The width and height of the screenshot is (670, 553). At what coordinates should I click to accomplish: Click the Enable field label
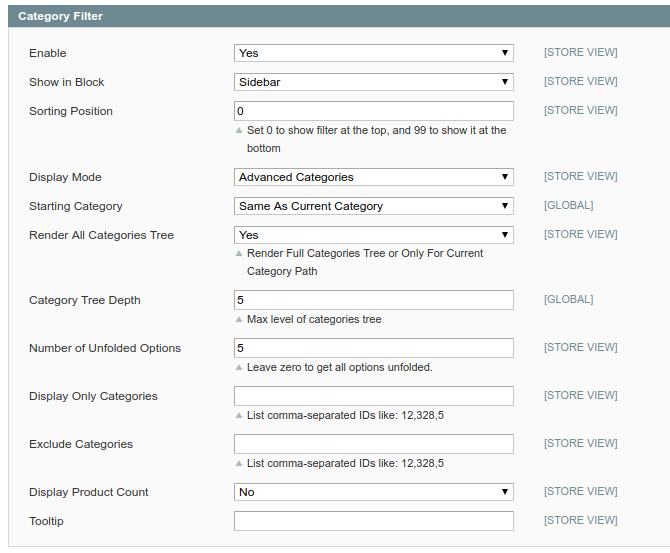pyautogui.click(x=48, y=53)
